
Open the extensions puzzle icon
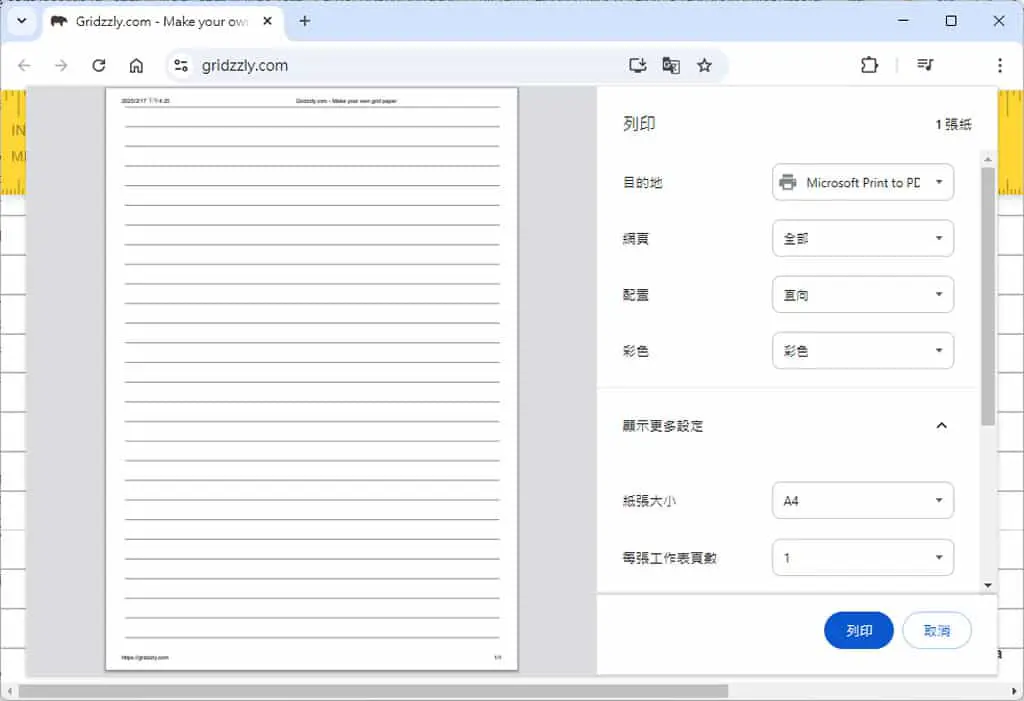pyautogui.click(x=869, y=65)
